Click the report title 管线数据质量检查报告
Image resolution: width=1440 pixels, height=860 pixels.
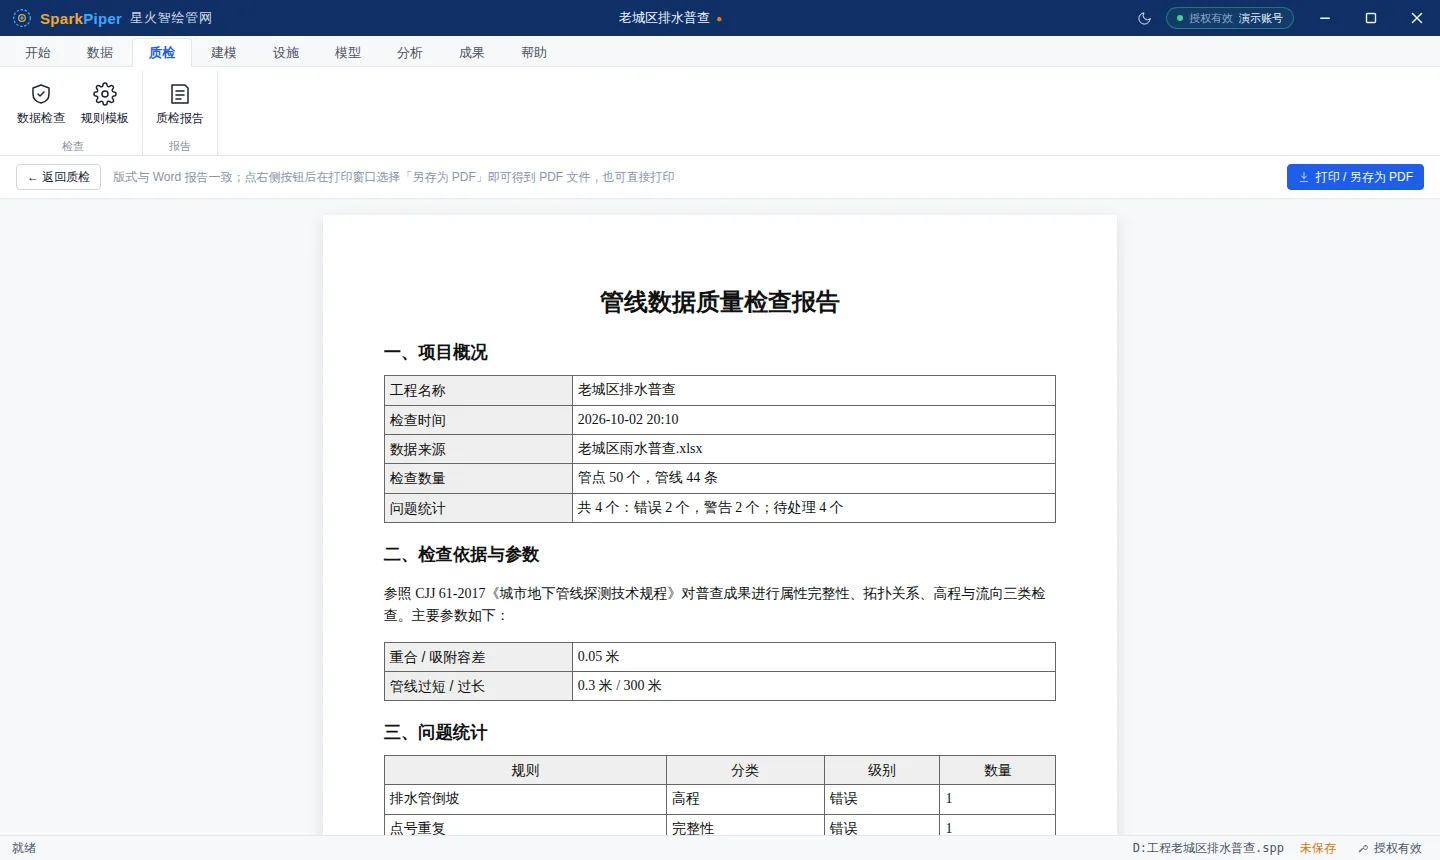[720, 302]
